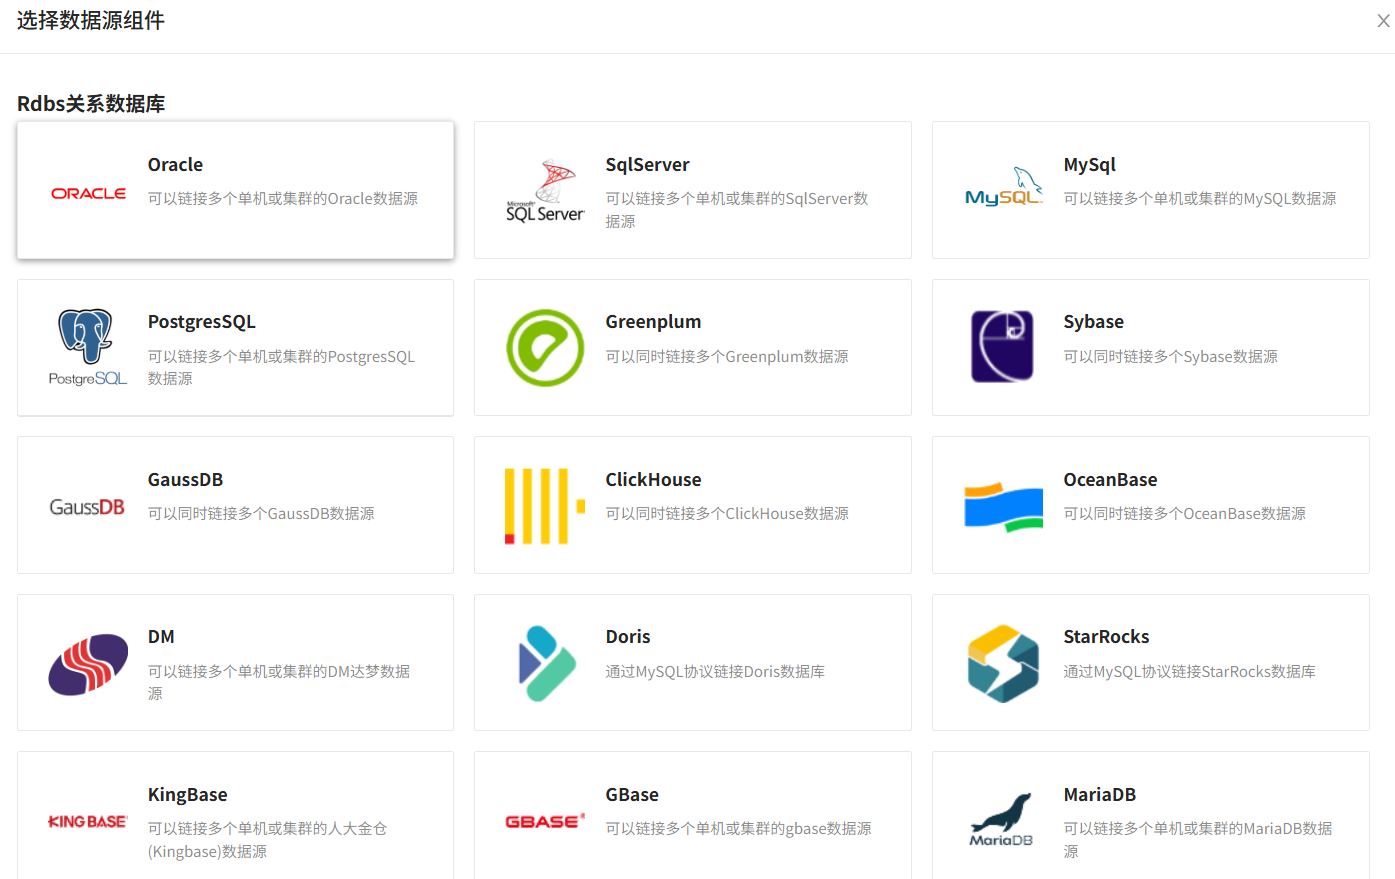Close the 选择数据源组件 dialog
This screenshot has height=879, width=1395.
coord(1382,19)
